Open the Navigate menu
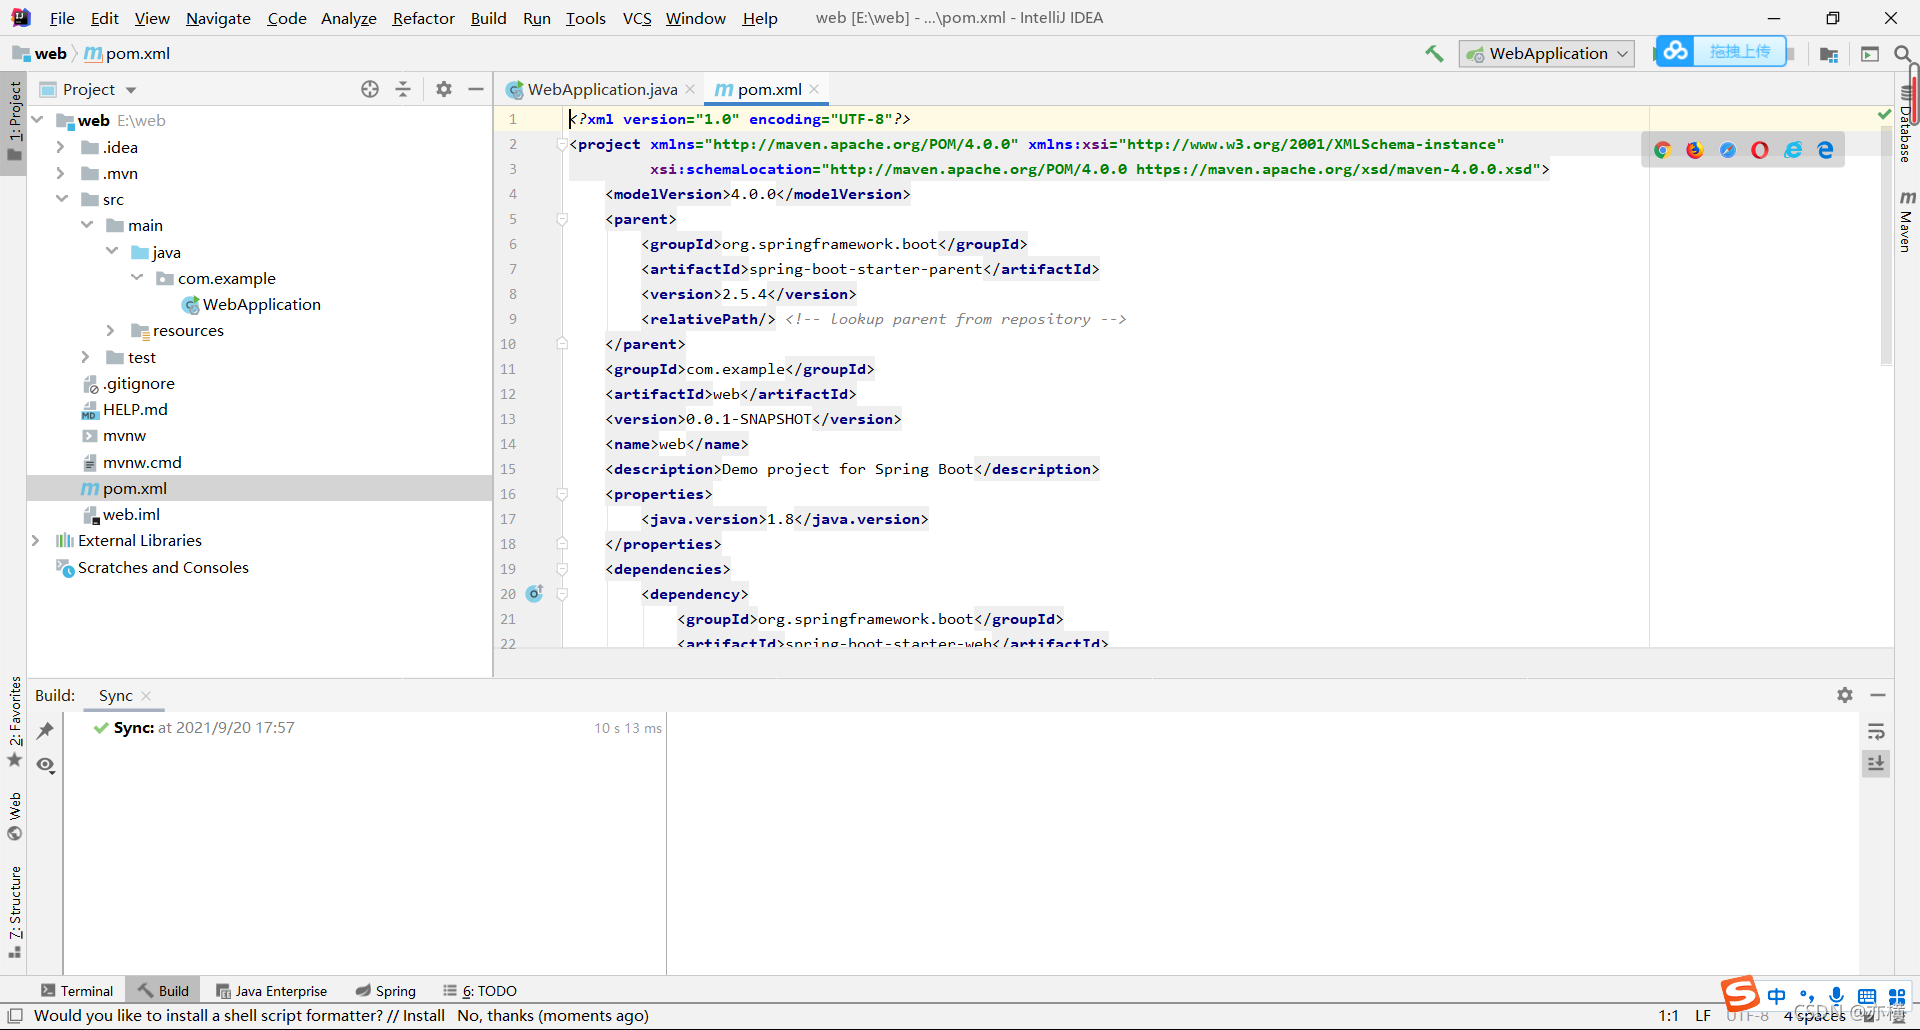1920x1030 pixels. tap(218, 18)
